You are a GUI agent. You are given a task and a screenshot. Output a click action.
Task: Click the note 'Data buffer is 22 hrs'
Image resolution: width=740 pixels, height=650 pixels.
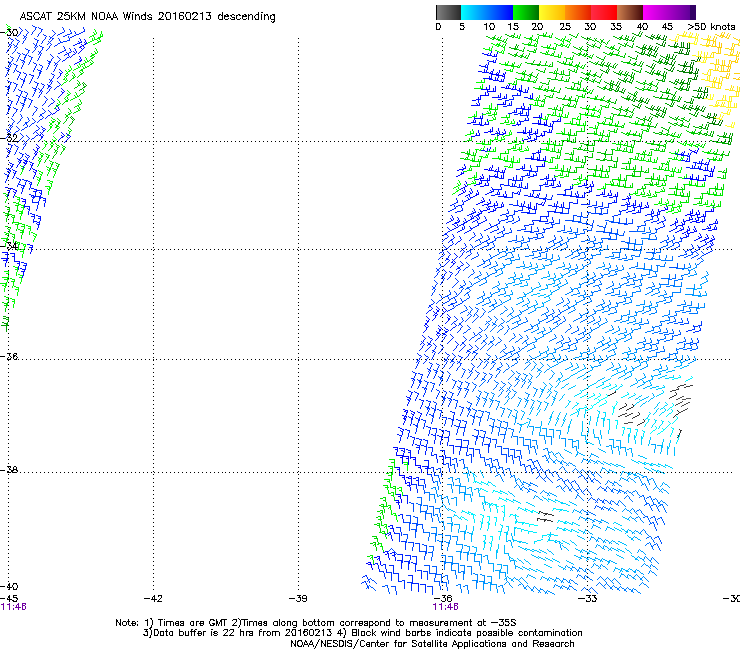coord(204,633)
